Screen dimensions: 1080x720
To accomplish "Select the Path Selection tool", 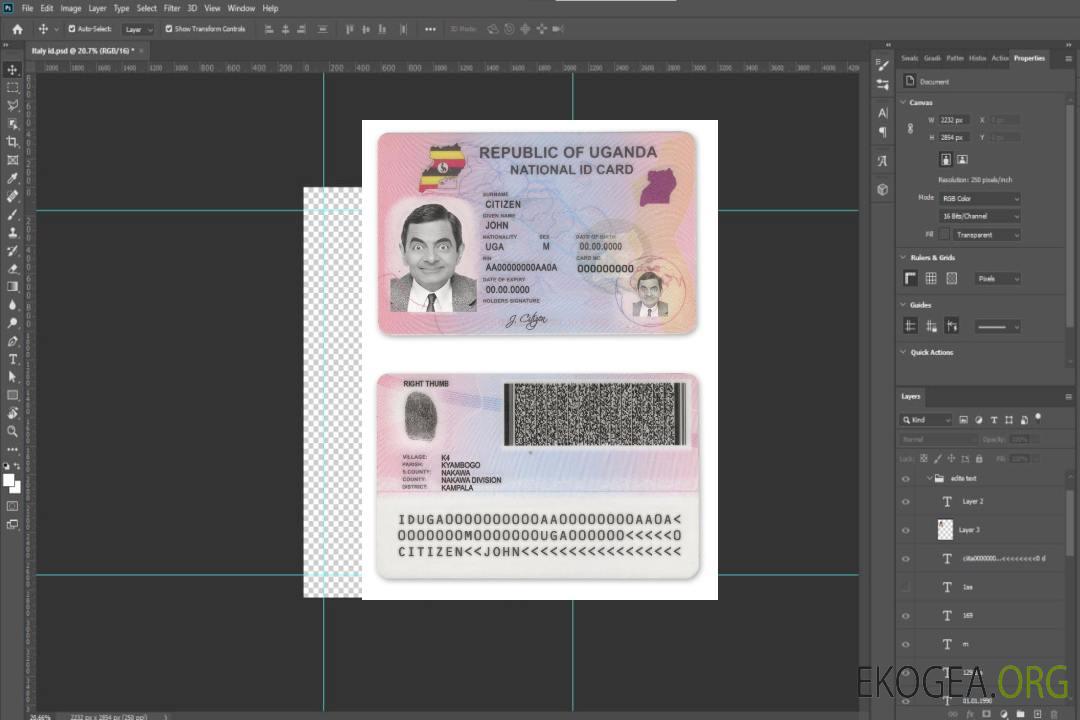I will pos(12,377).
